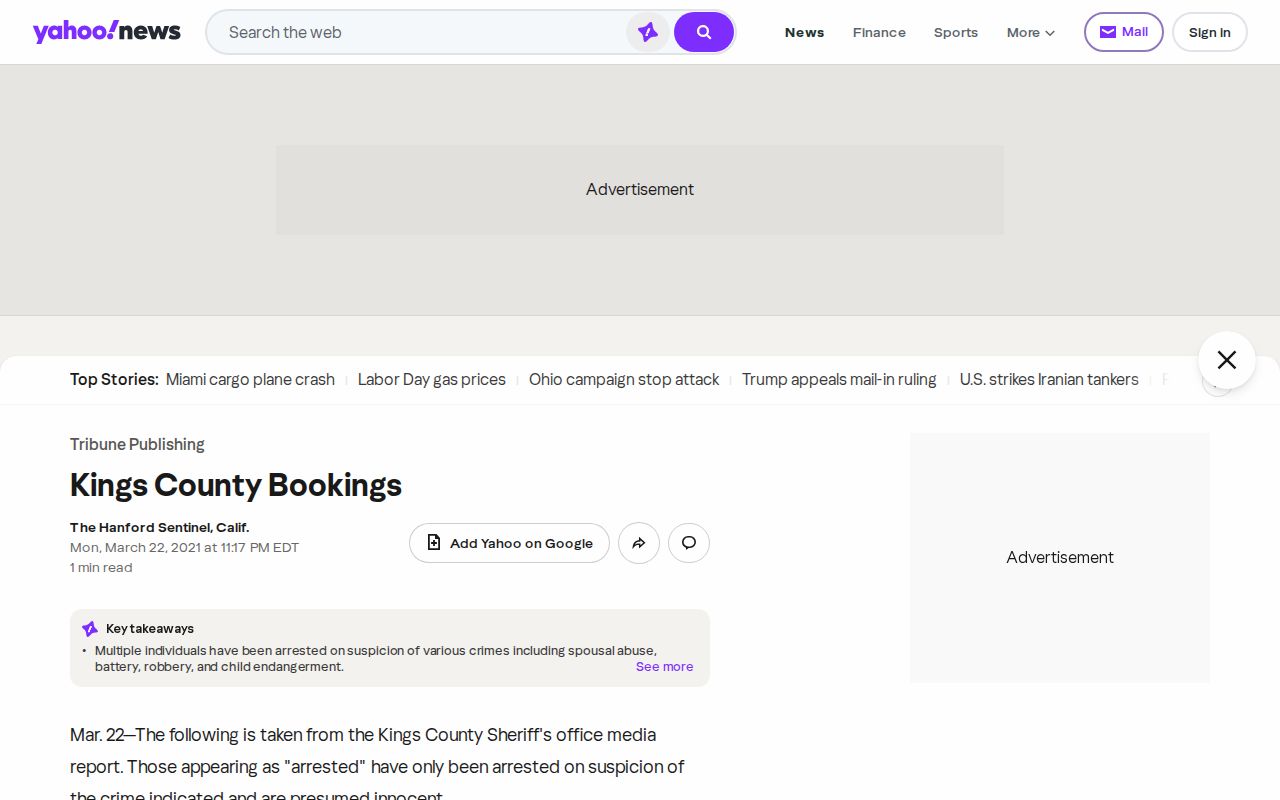The height and width of the screenshot is (800, 1280).
Task: Click The Hanford Sentinel, Calif. byline
Action: (160, 527)
